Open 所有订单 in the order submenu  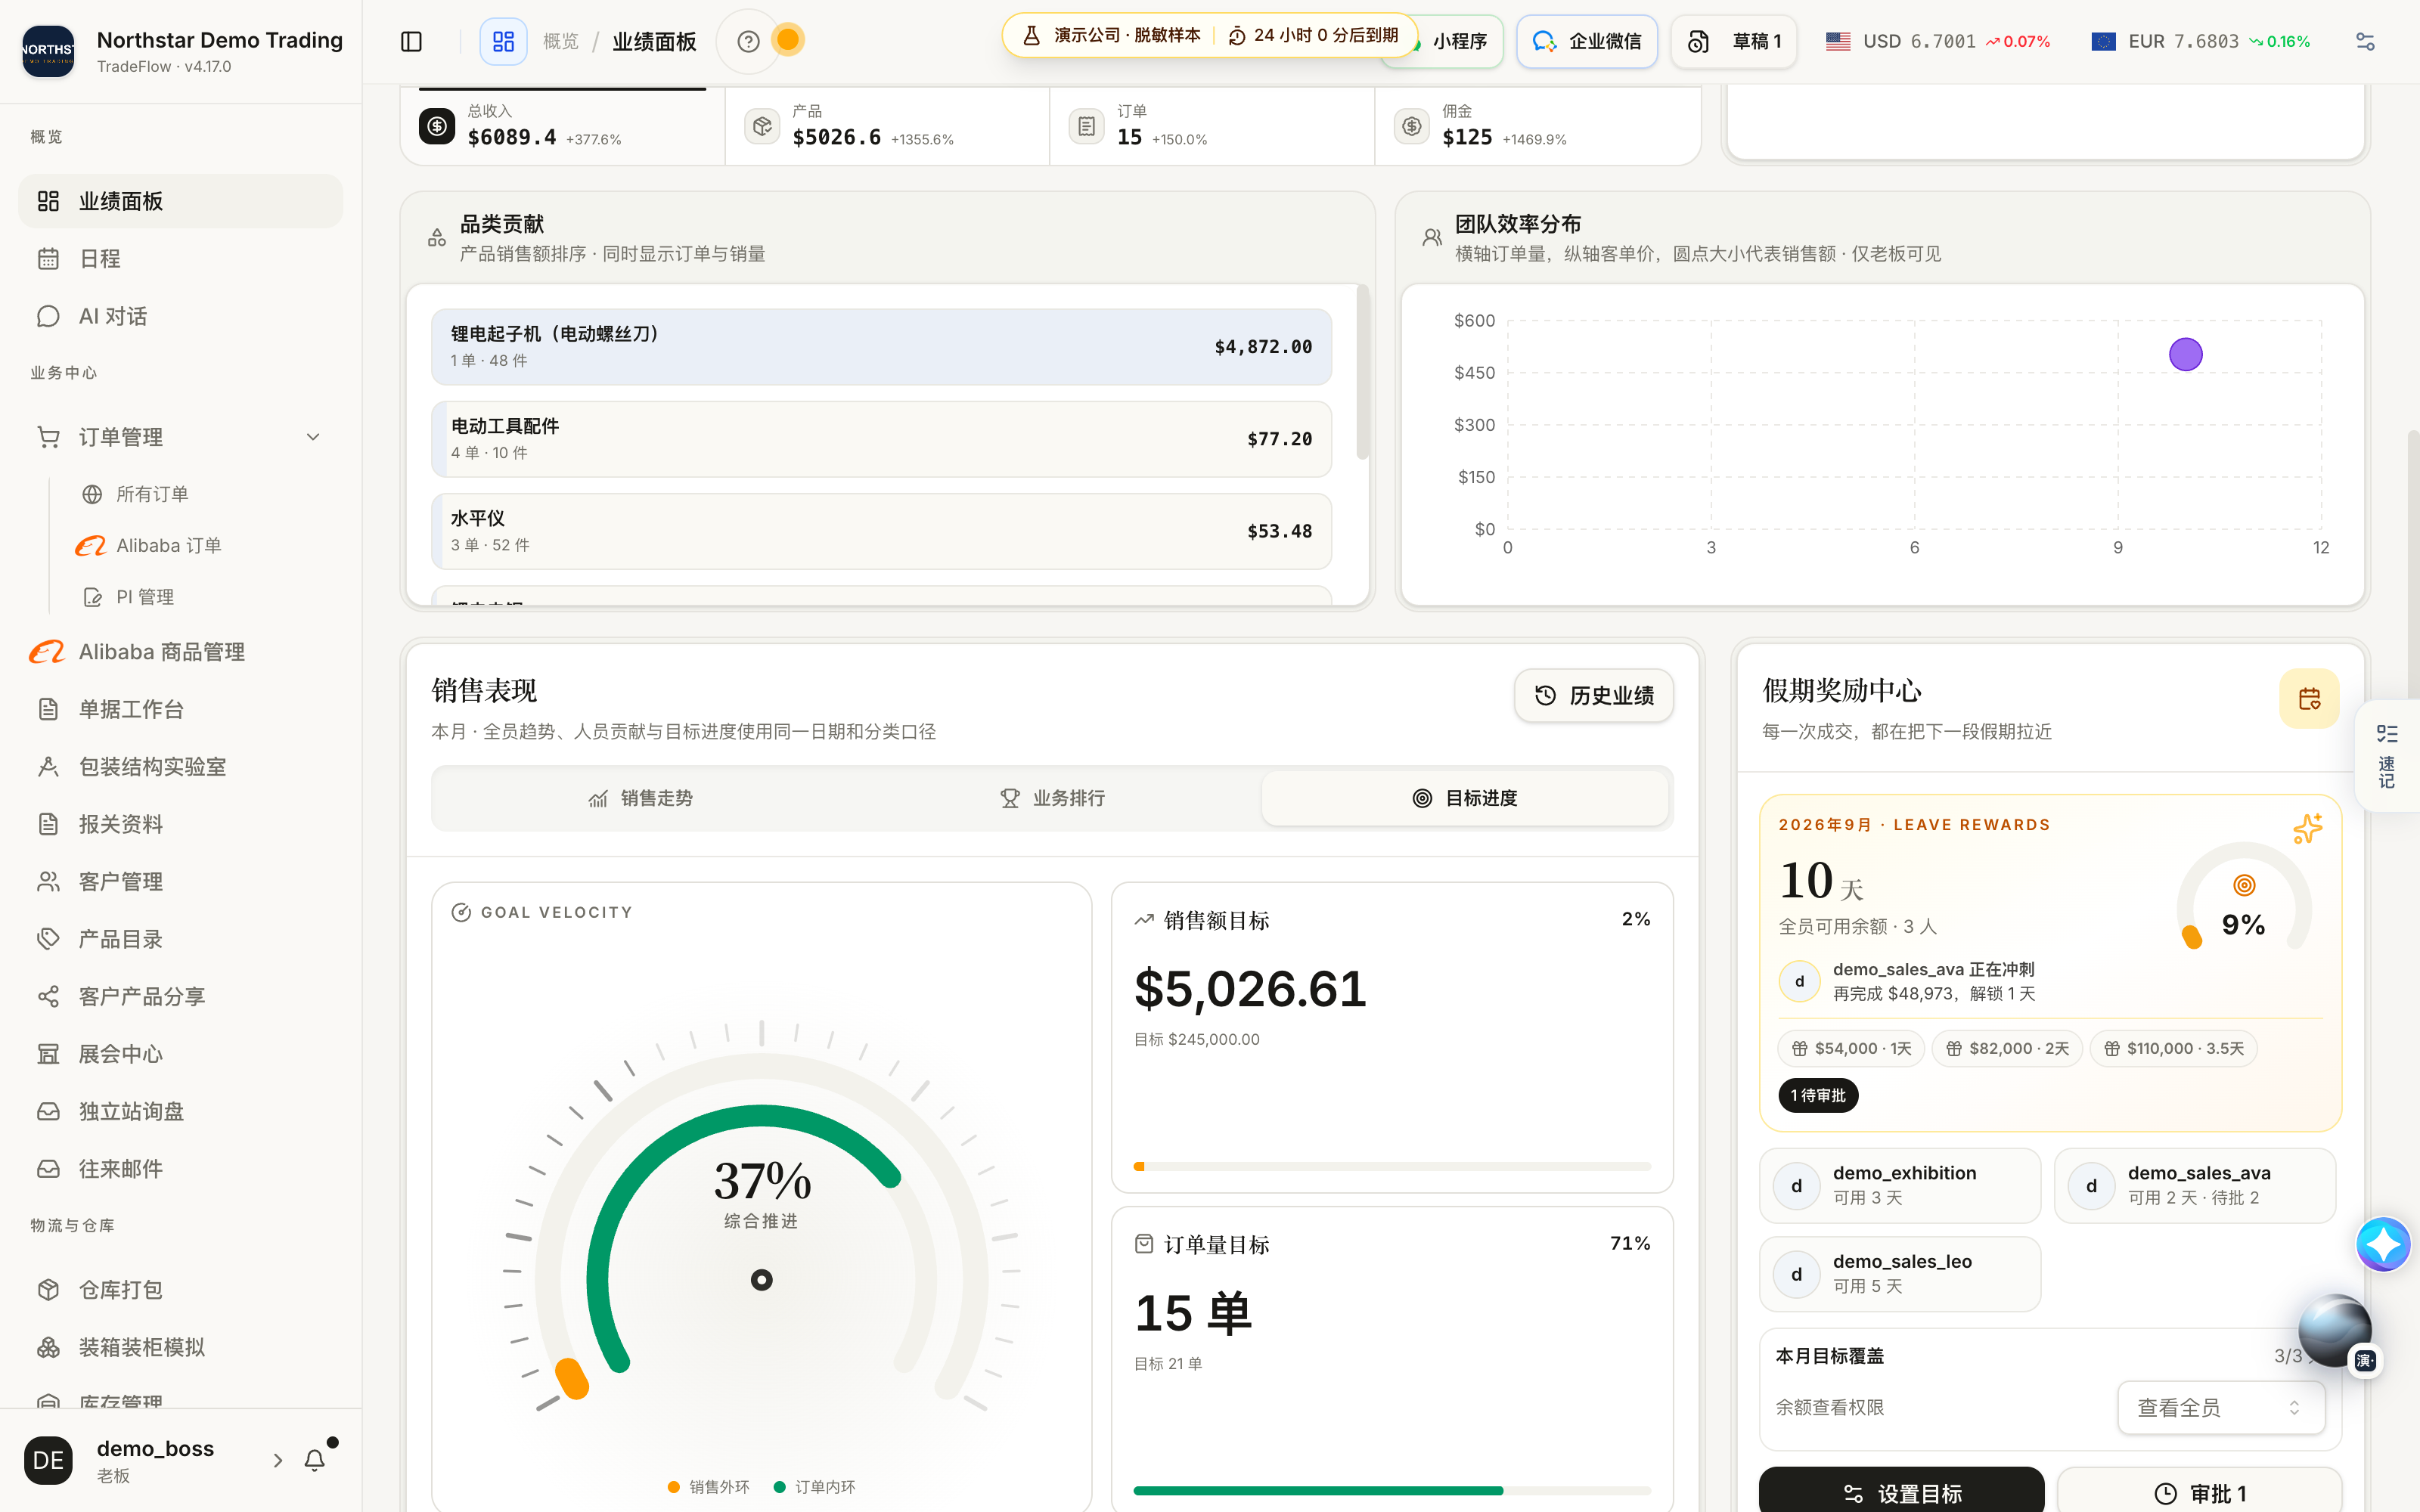(151, 494)
